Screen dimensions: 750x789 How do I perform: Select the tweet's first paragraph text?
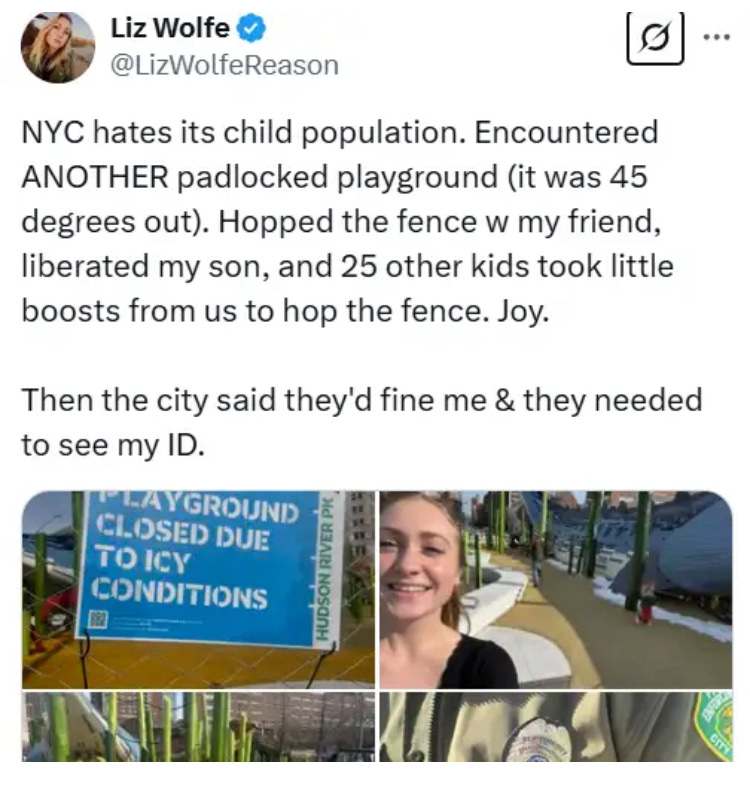pyautogui.click(x=348, y=221)
